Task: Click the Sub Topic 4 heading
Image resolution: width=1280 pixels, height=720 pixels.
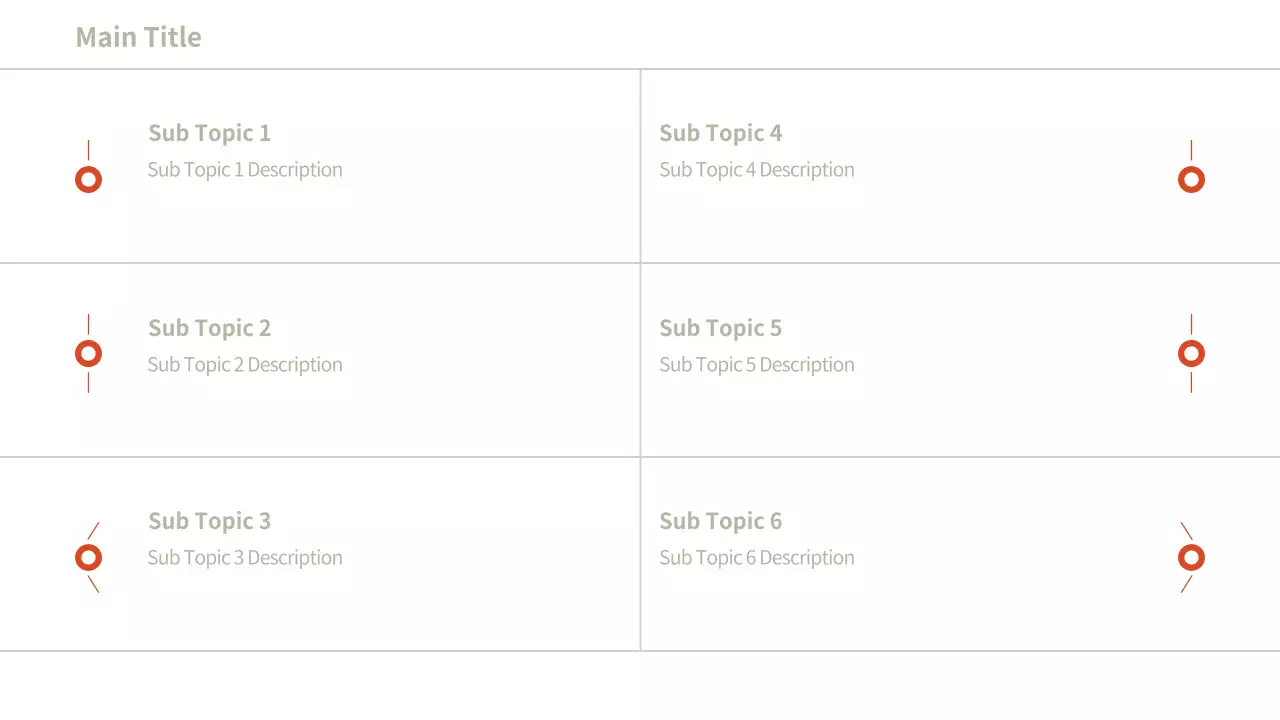Action: click(720, 133)
